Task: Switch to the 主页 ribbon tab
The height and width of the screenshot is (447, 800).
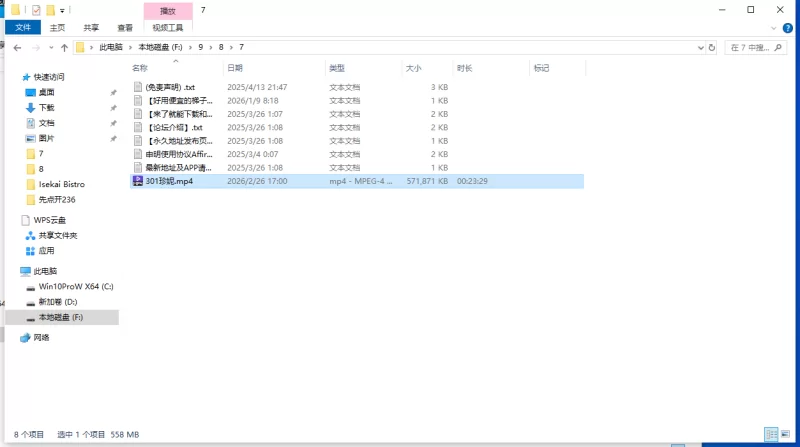Action: (x=57, y=28)
